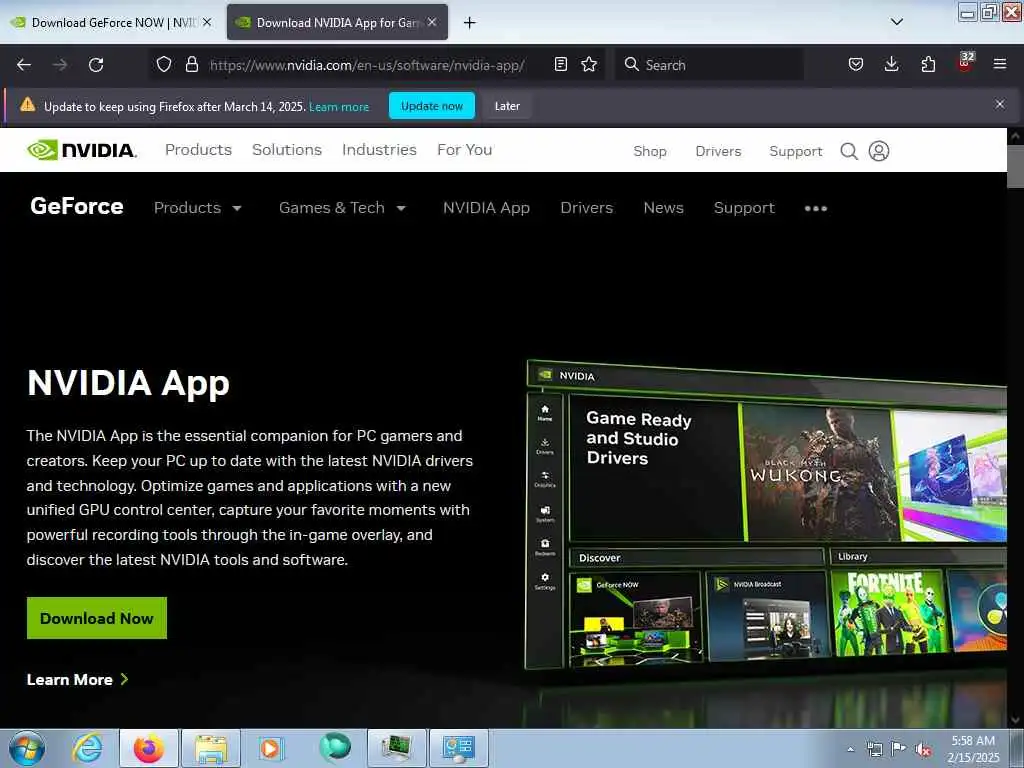Open the NVIDIA account profile icon

[x=878, y=151]
